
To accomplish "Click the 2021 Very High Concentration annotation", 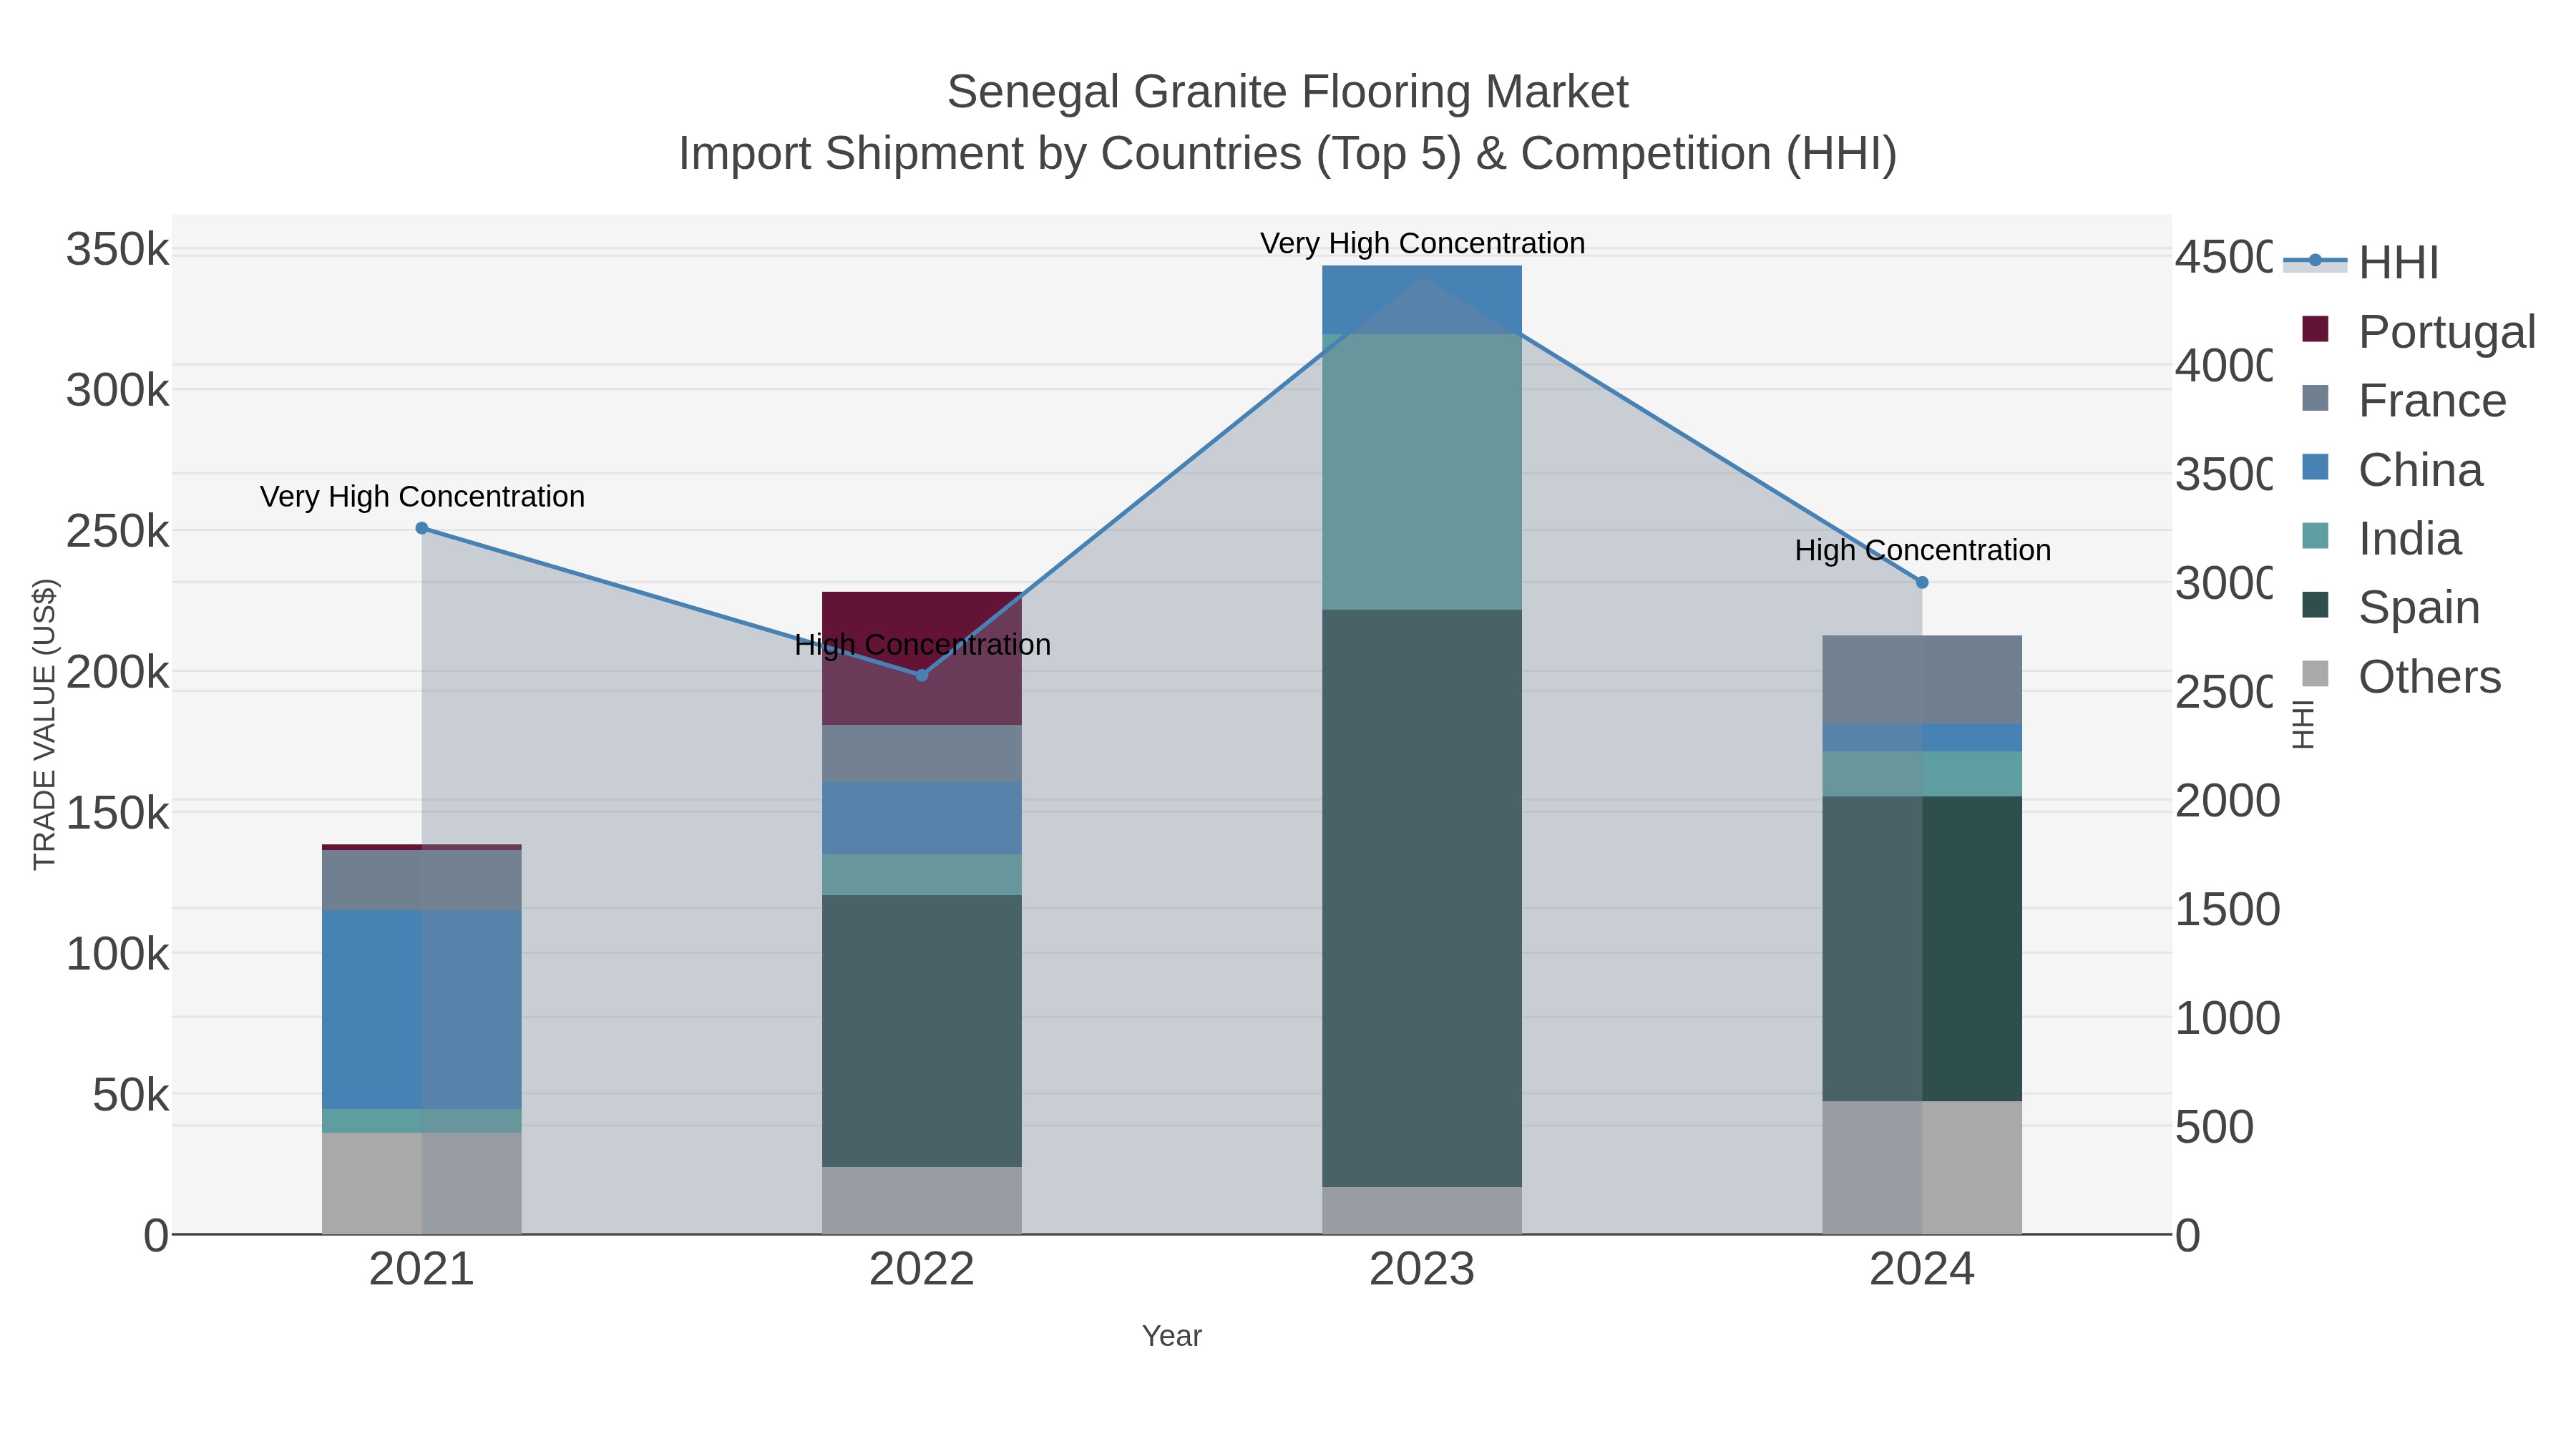I will coord(423,496).
